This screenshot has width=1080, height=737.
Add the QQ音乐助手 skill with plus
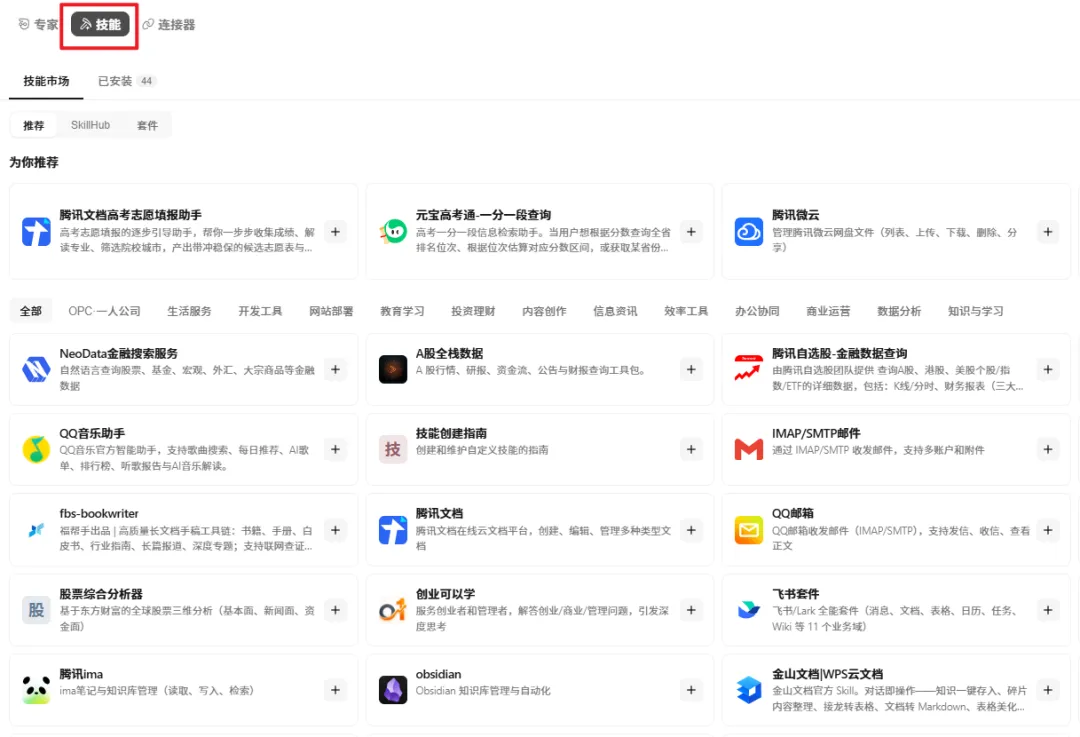(x=335, y=449)
